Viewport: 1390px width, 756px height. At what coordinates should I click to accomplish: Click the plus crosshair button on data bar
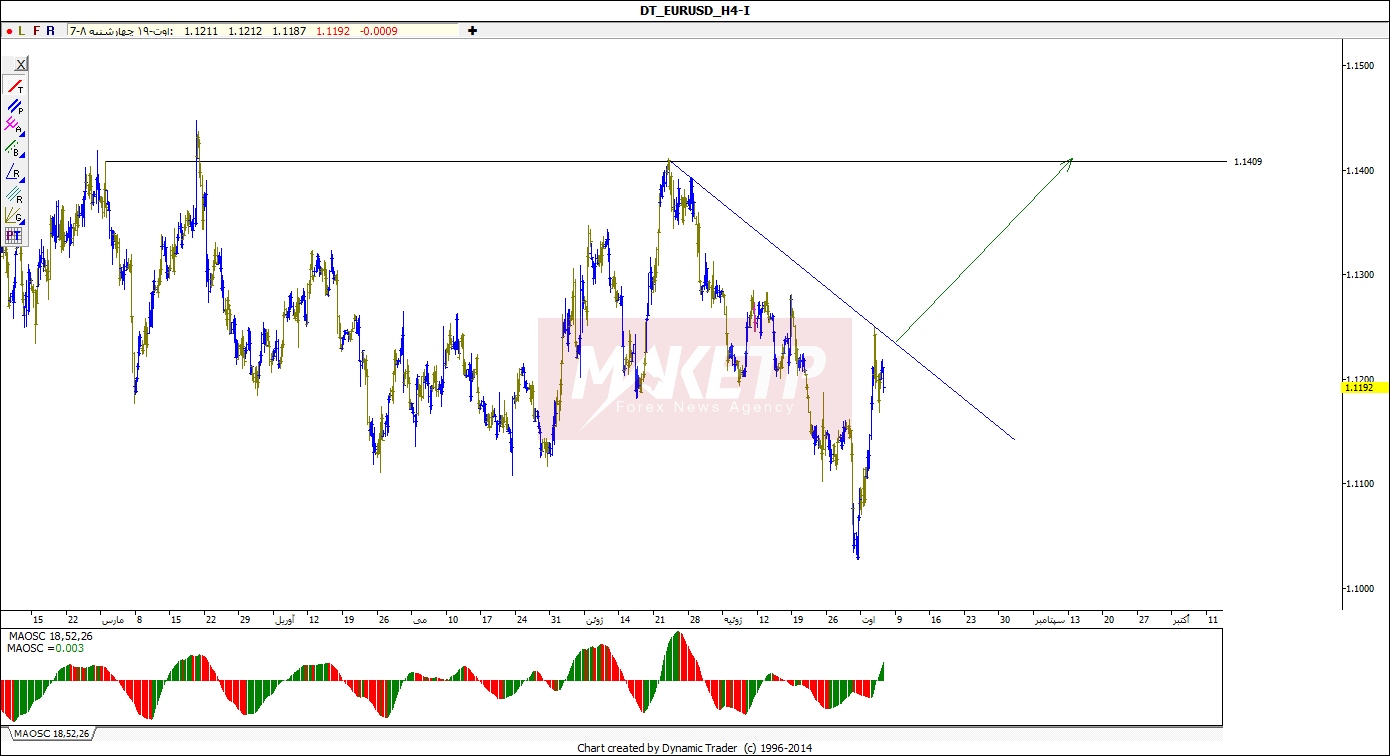pos(472,31)
